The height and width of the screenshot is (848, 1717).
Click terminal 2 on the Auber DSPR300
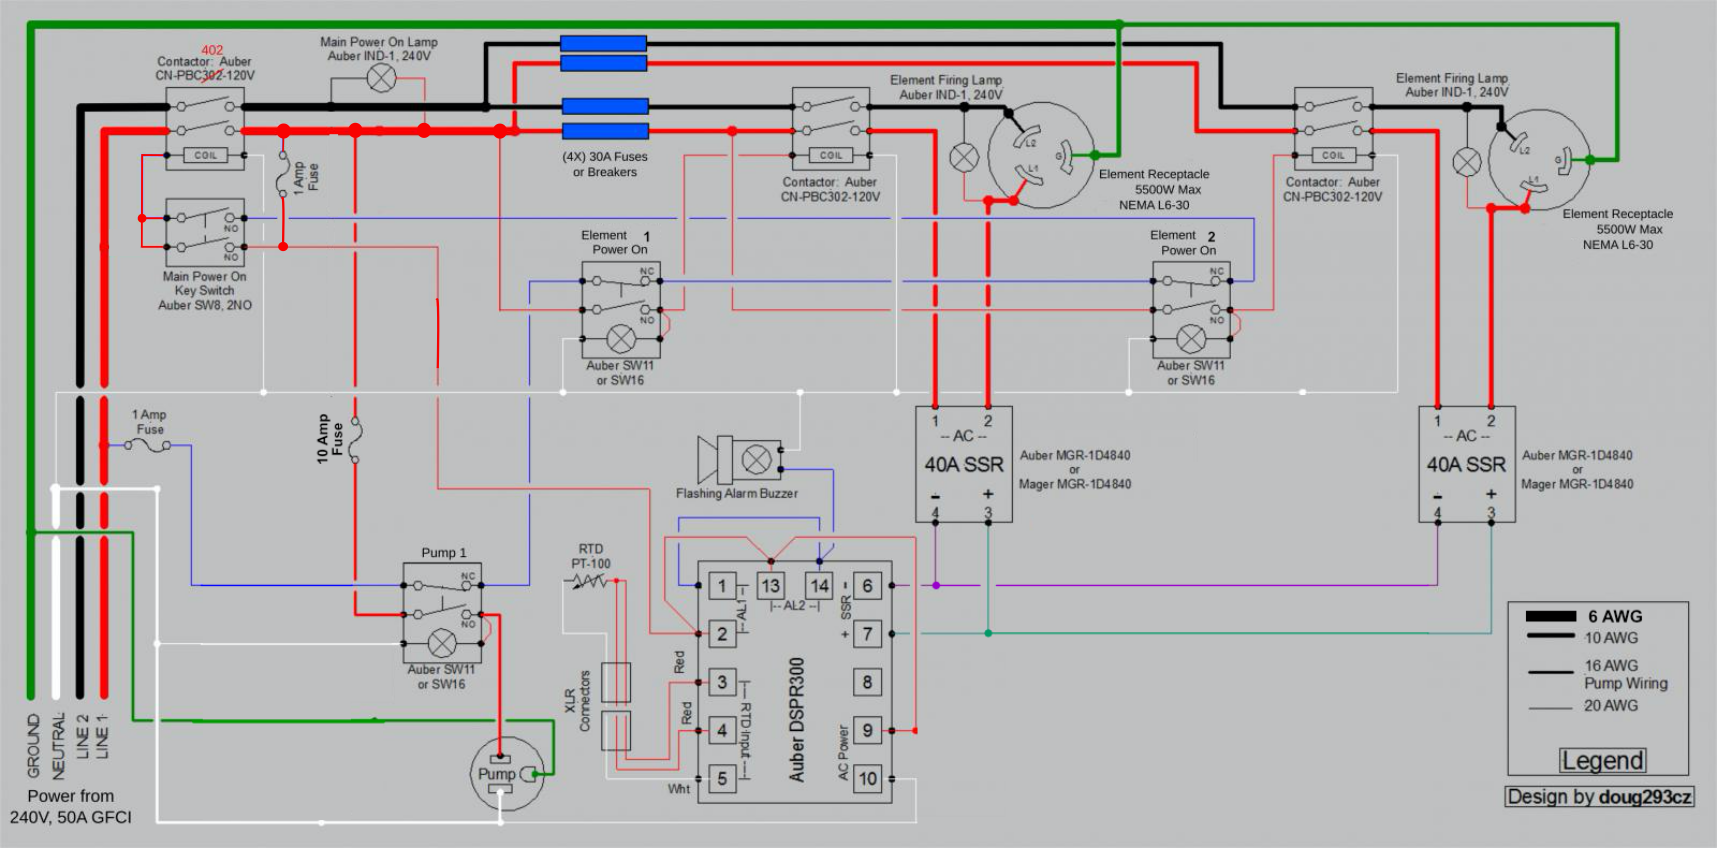[x=722, y=634]
